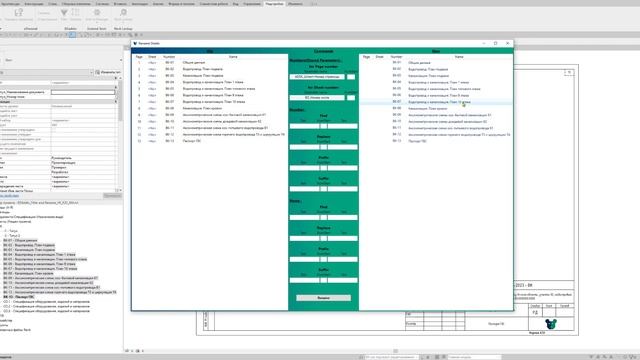Open the Формы и основание ribbon tab
This screenshot has height=360, width=640.
(x=182, y=4)
